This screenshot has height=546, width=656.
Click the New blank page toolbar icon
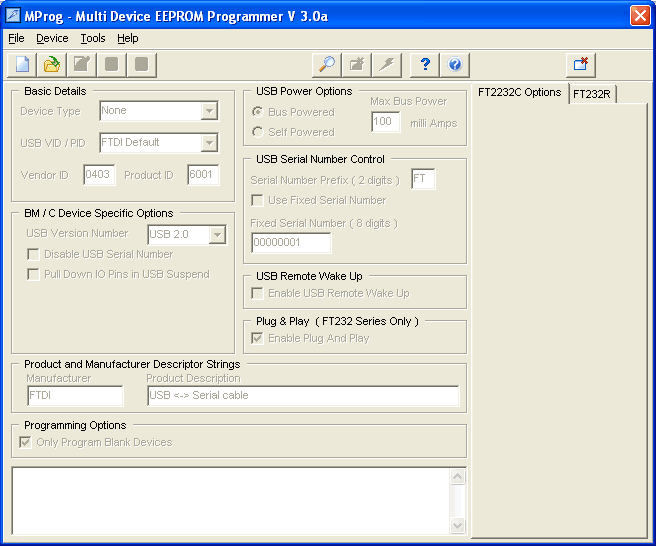tap(22, 65)
